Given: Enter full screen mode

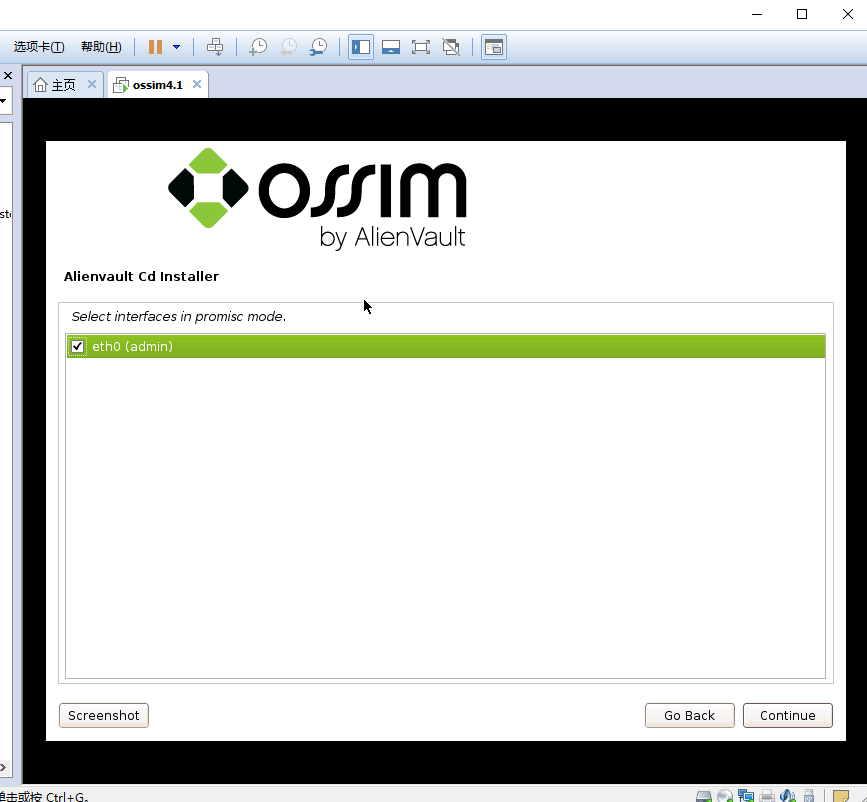Looking at the screenshot, I should click(x=421, y=47).
